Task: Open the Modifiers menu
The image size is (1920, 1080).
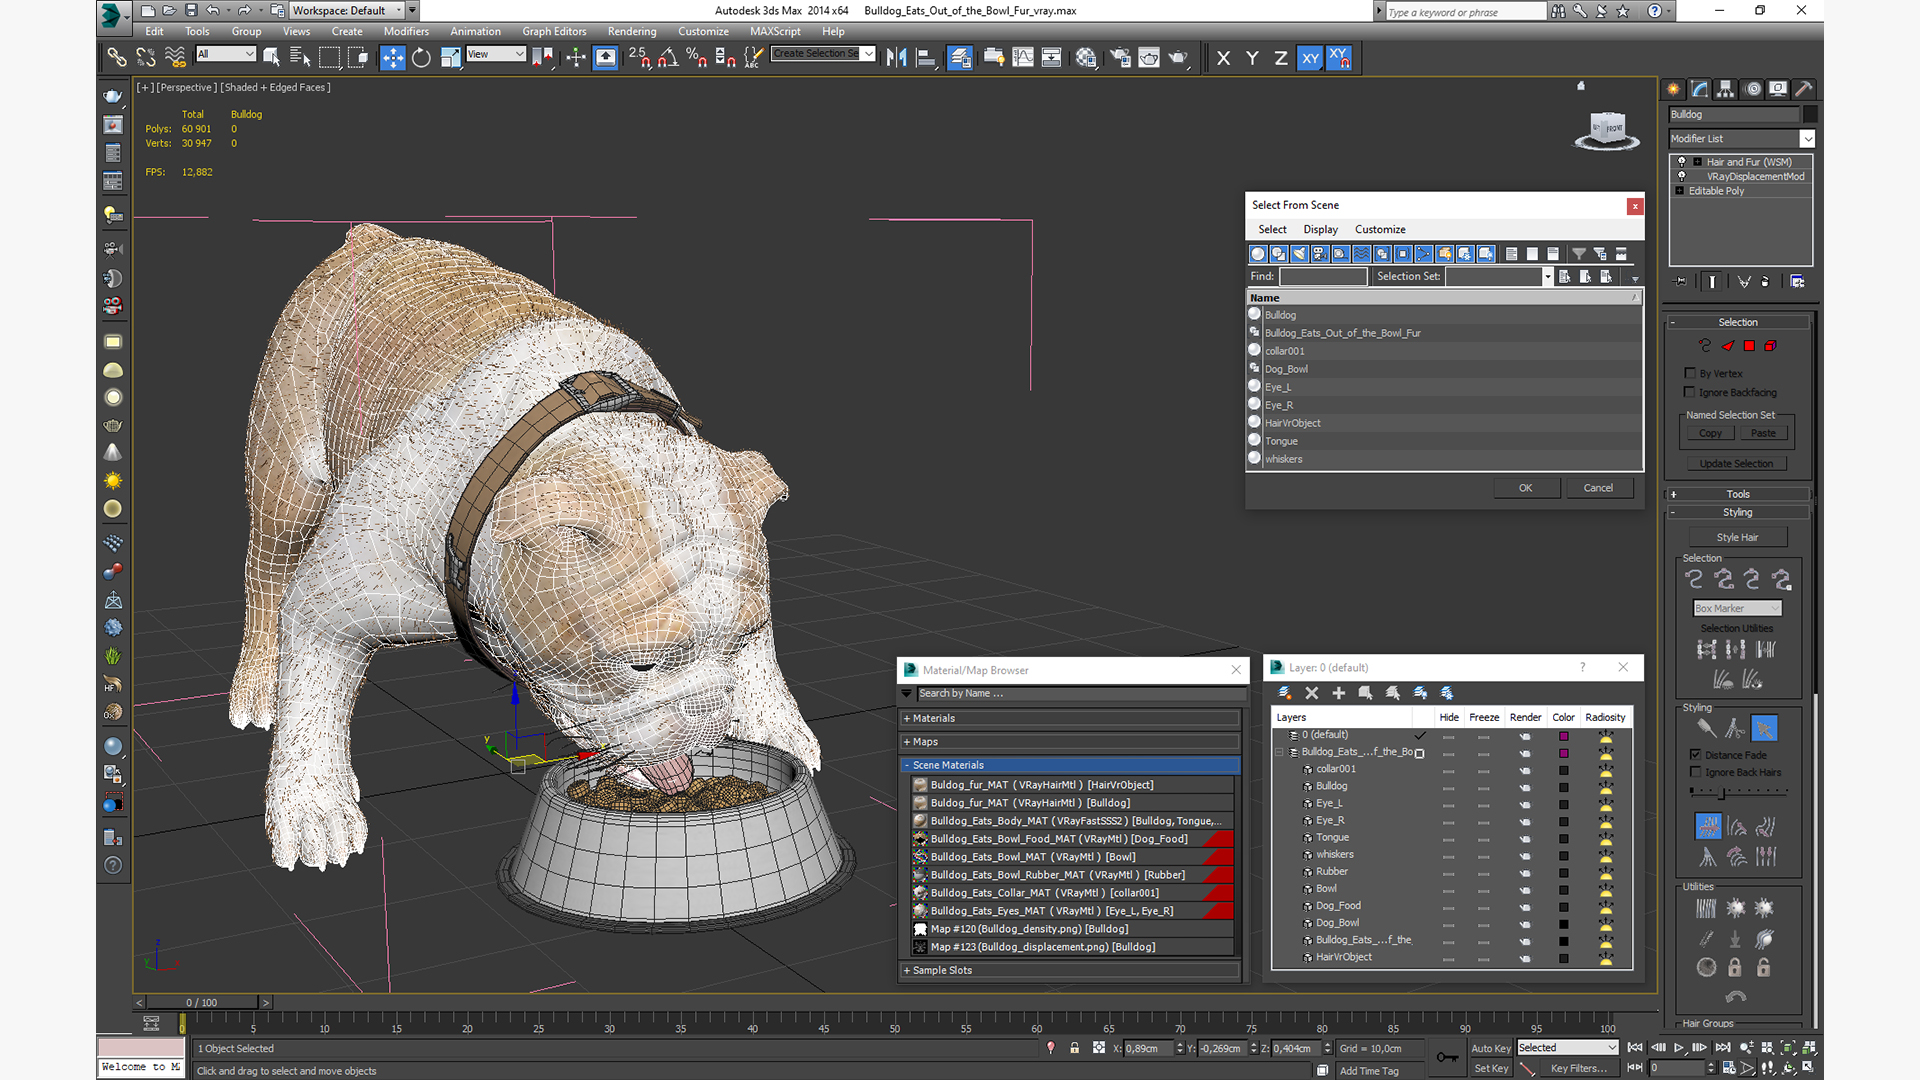Action: (406, 31)
